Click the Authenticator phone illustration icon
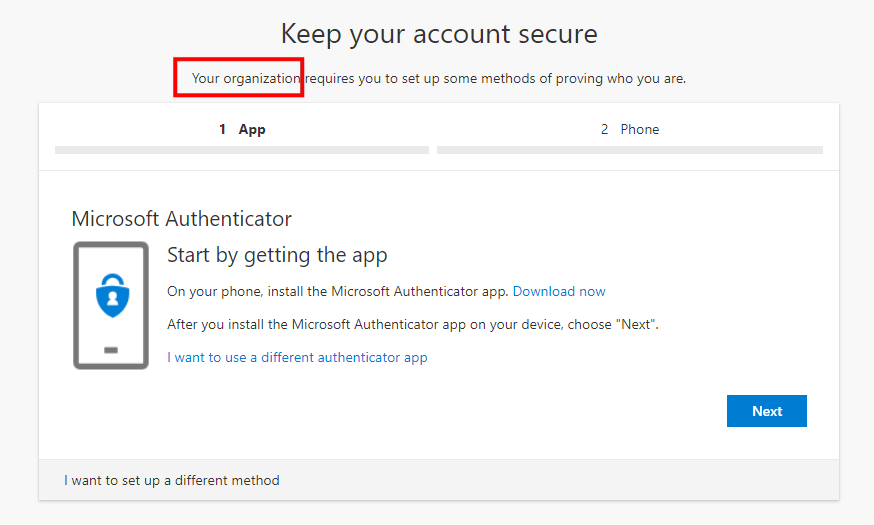Viewport: 874px width, 525px height. click(x=111, y=305)
